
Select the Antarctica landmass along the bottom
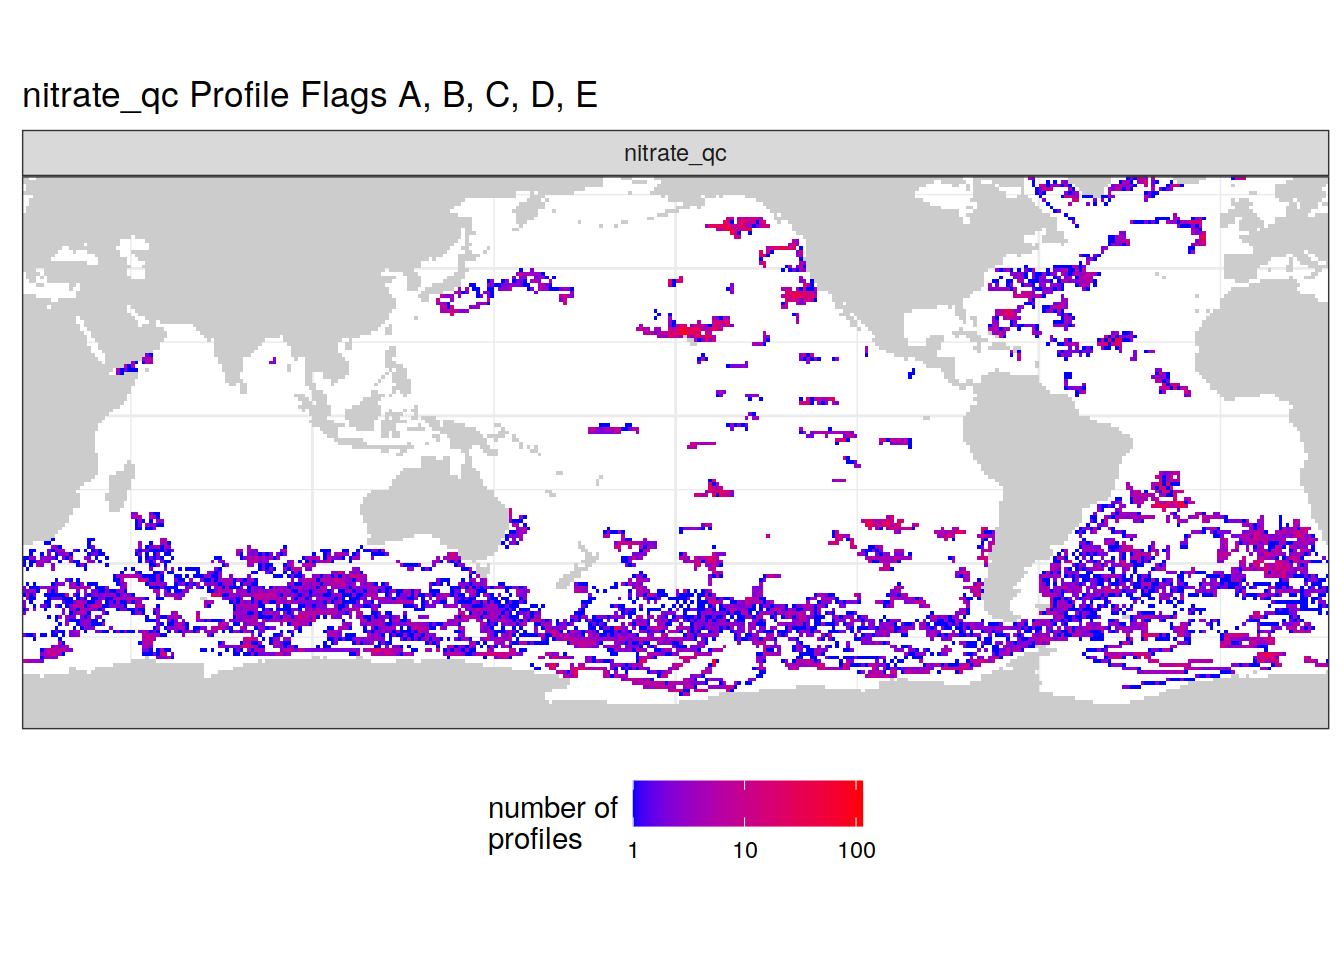(x=300, y=695)
